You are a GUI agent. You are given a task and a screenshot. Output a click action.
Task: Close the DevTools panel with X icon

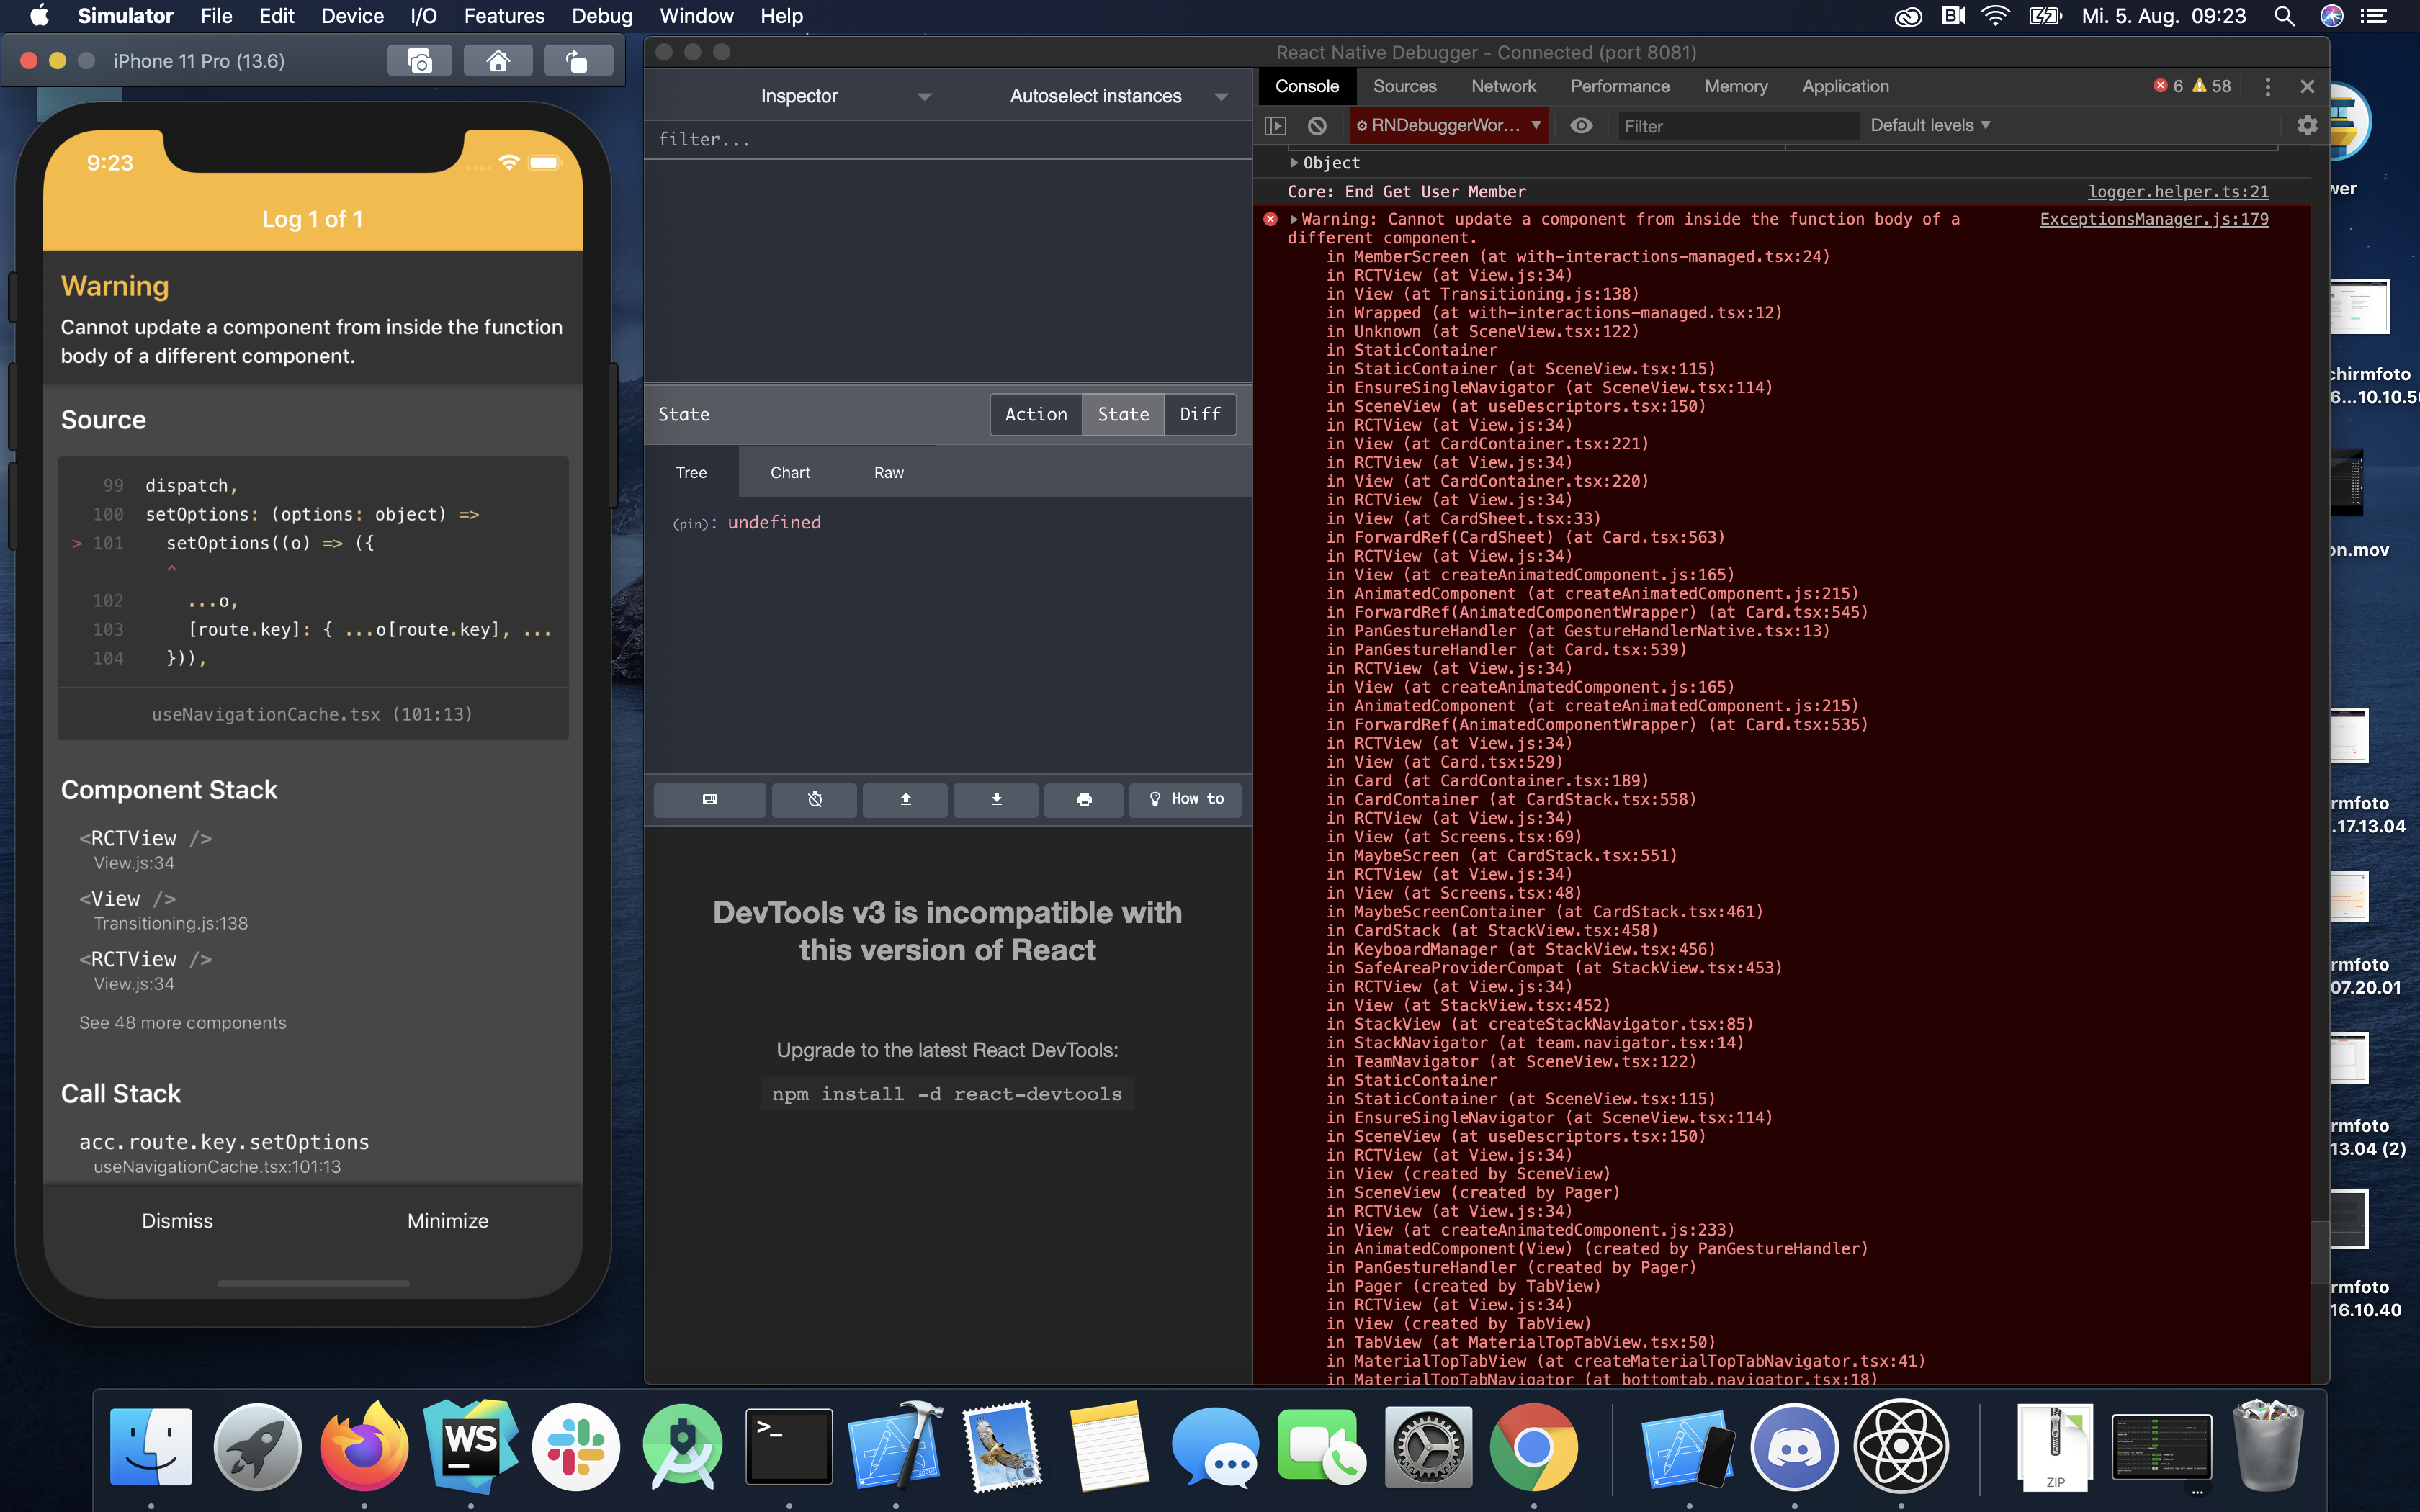2307,87
